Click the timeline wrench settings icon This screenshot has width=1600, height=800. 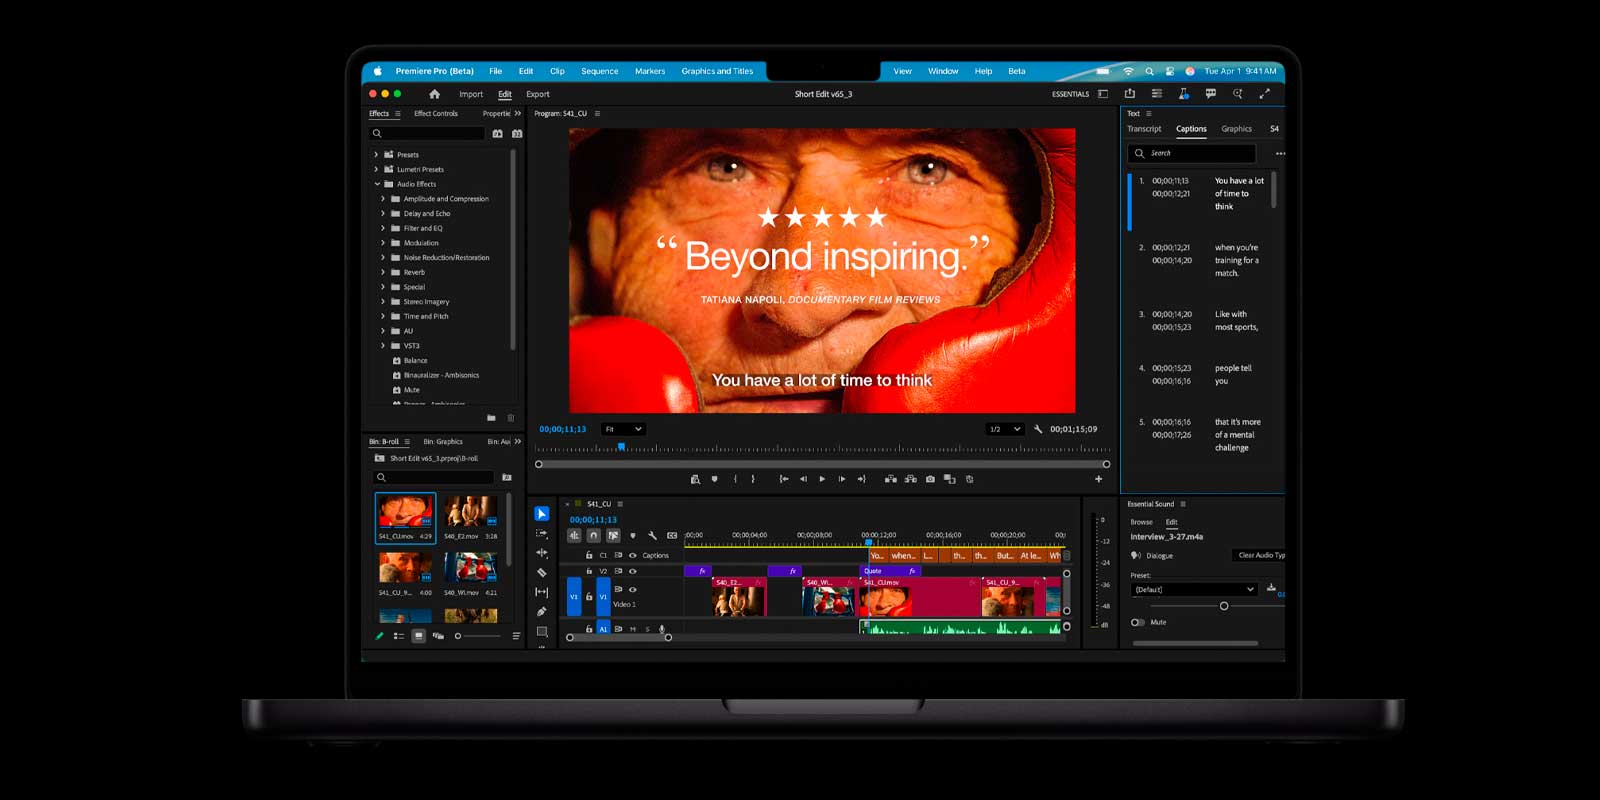(652, 536)
